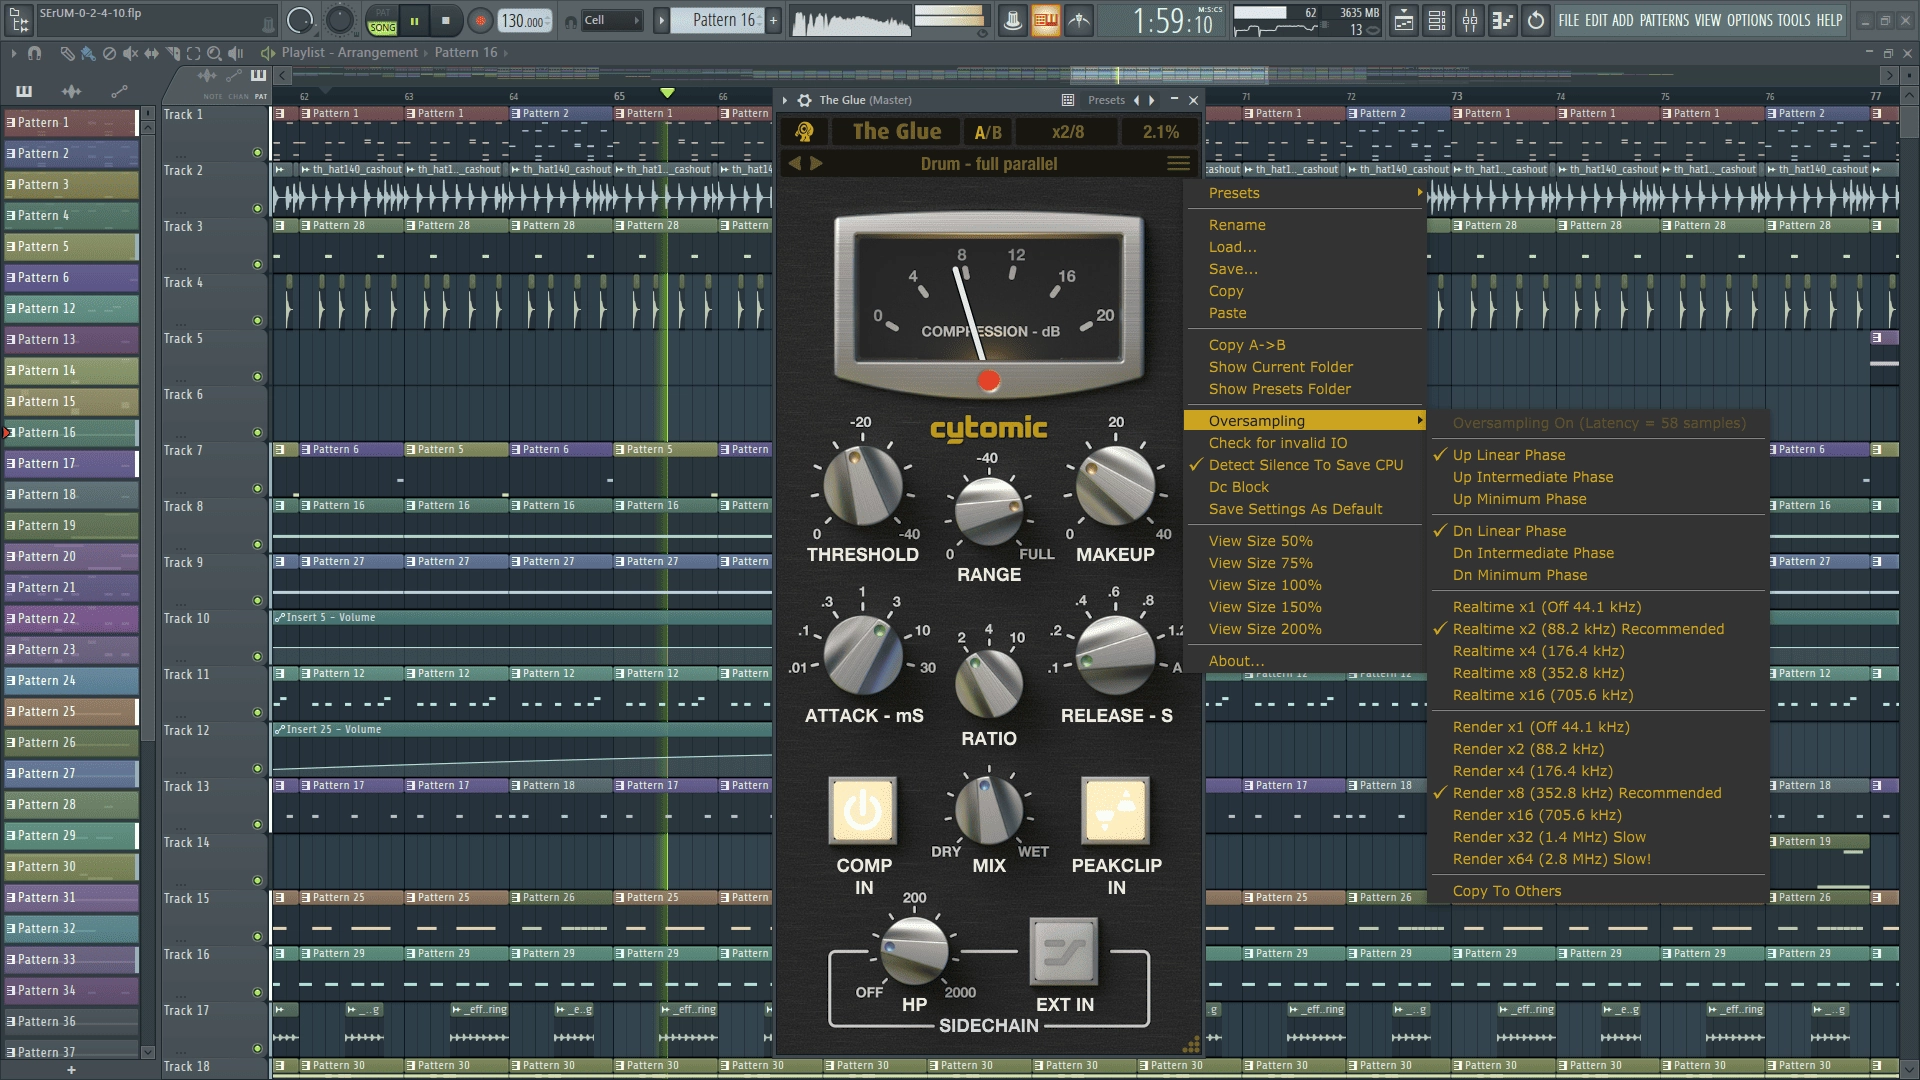Image resolution: width=1920 pixels, height=1080 pixels.
Task: Expand the Oversampling submenu entry
Action: 1304,421
